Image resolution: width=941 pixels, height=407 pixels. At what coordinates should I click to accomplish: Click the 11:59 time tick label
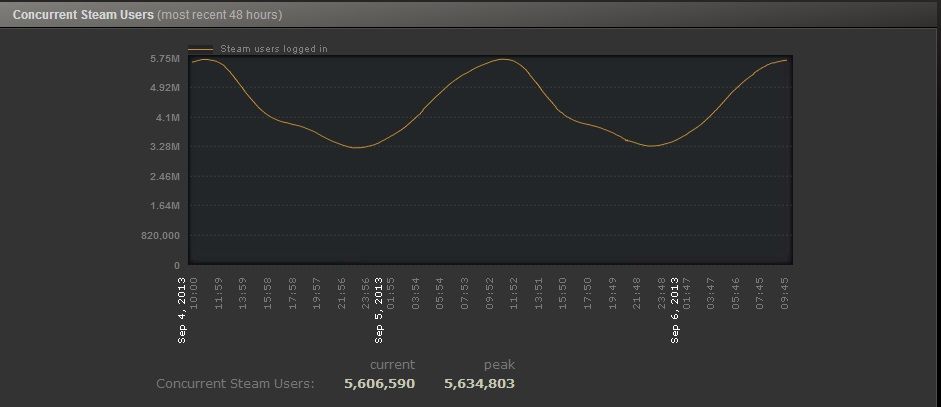[x=218, y=293]
